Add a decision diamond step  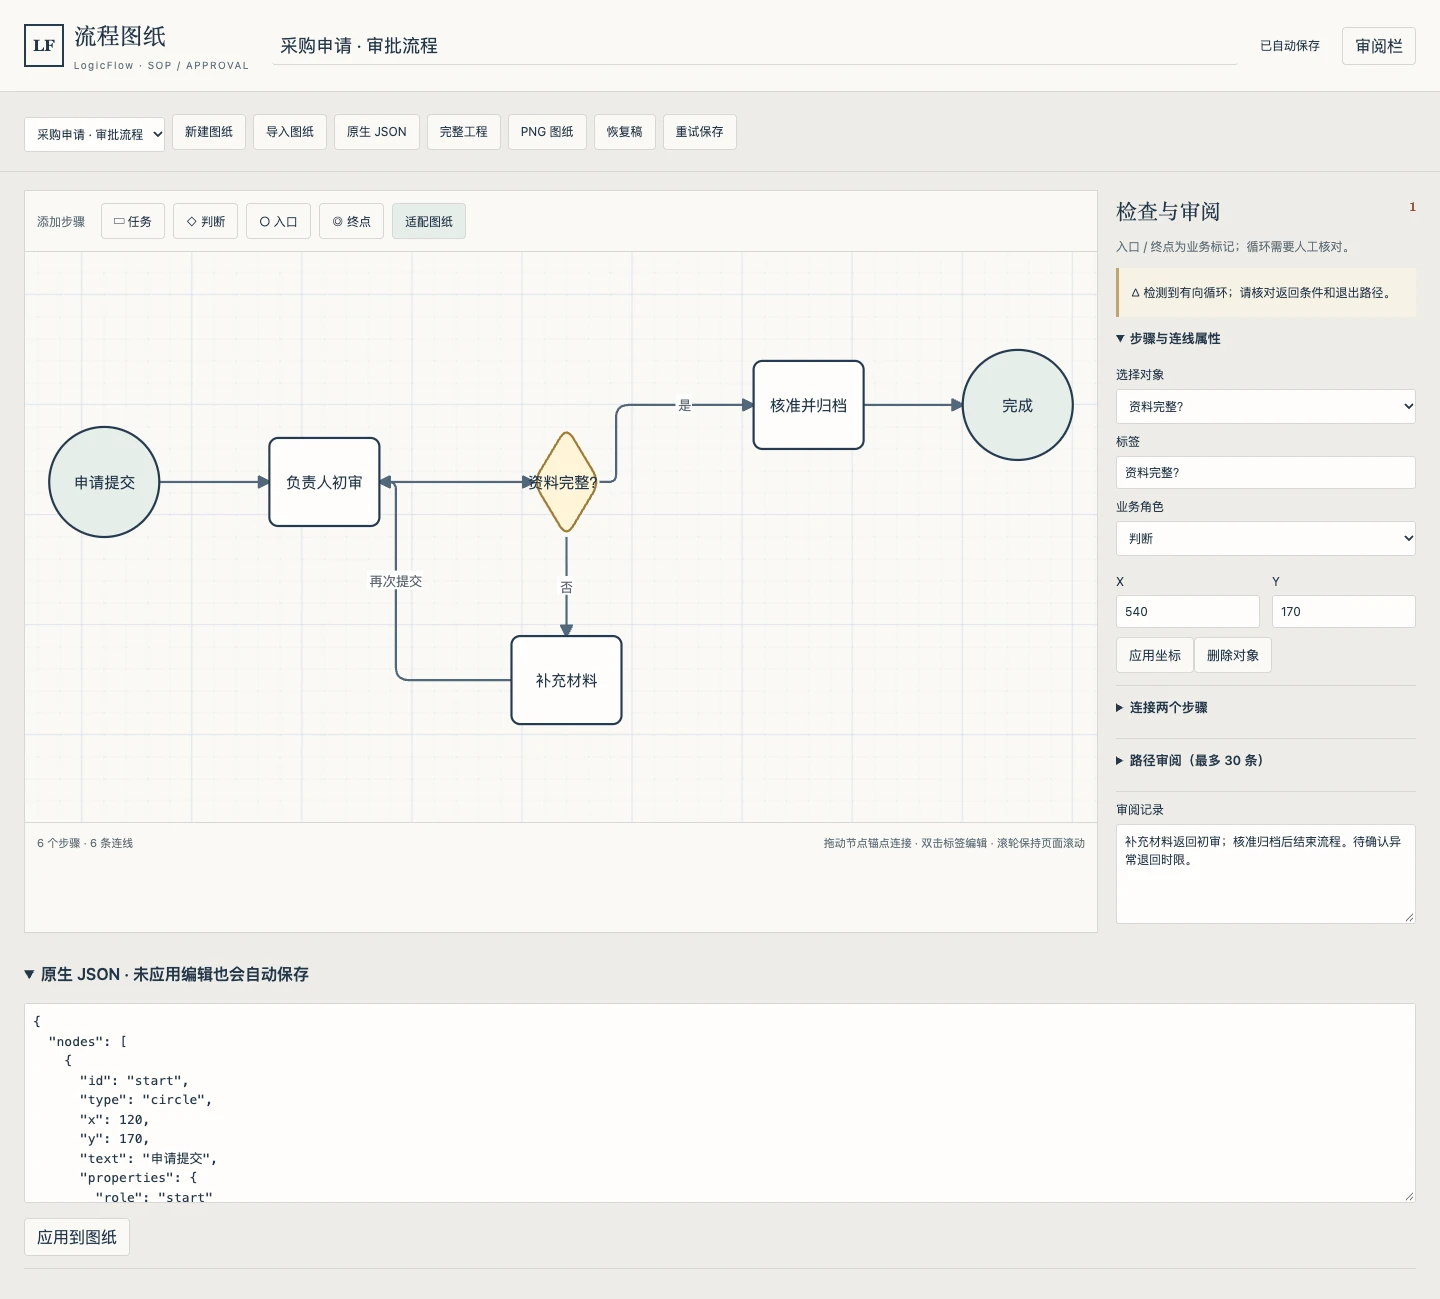pos(206,221)
